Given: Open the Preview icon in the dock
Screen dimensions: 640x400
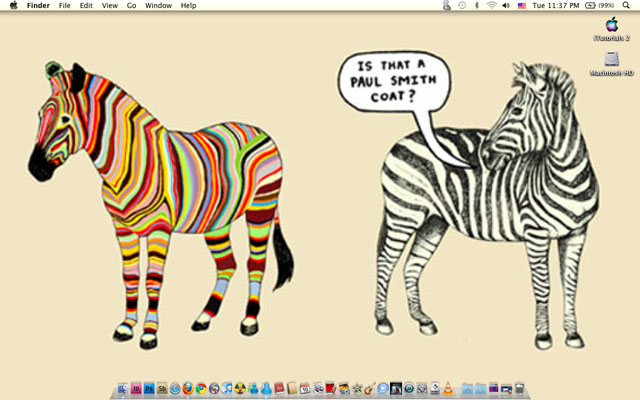Looking at the screenshot, I should click(318, 389).
